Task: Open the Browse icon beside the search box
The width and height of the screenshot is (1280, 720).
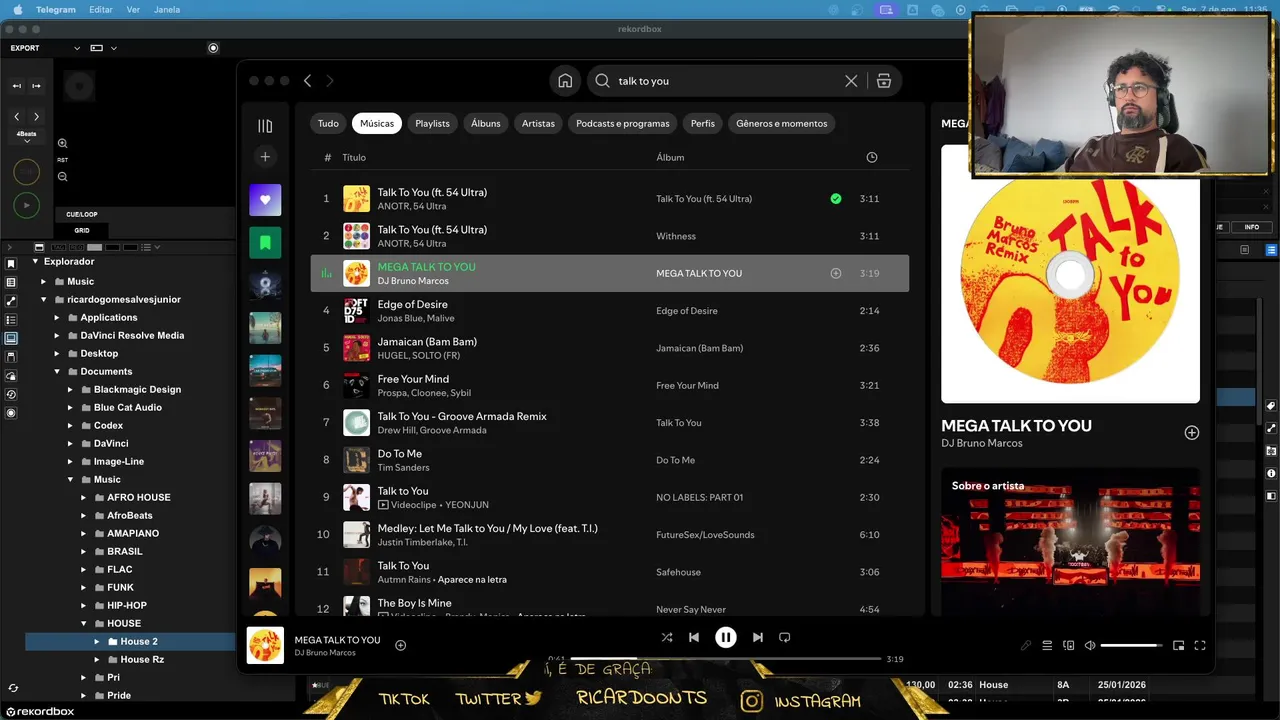Action: (x=884, y=81)
